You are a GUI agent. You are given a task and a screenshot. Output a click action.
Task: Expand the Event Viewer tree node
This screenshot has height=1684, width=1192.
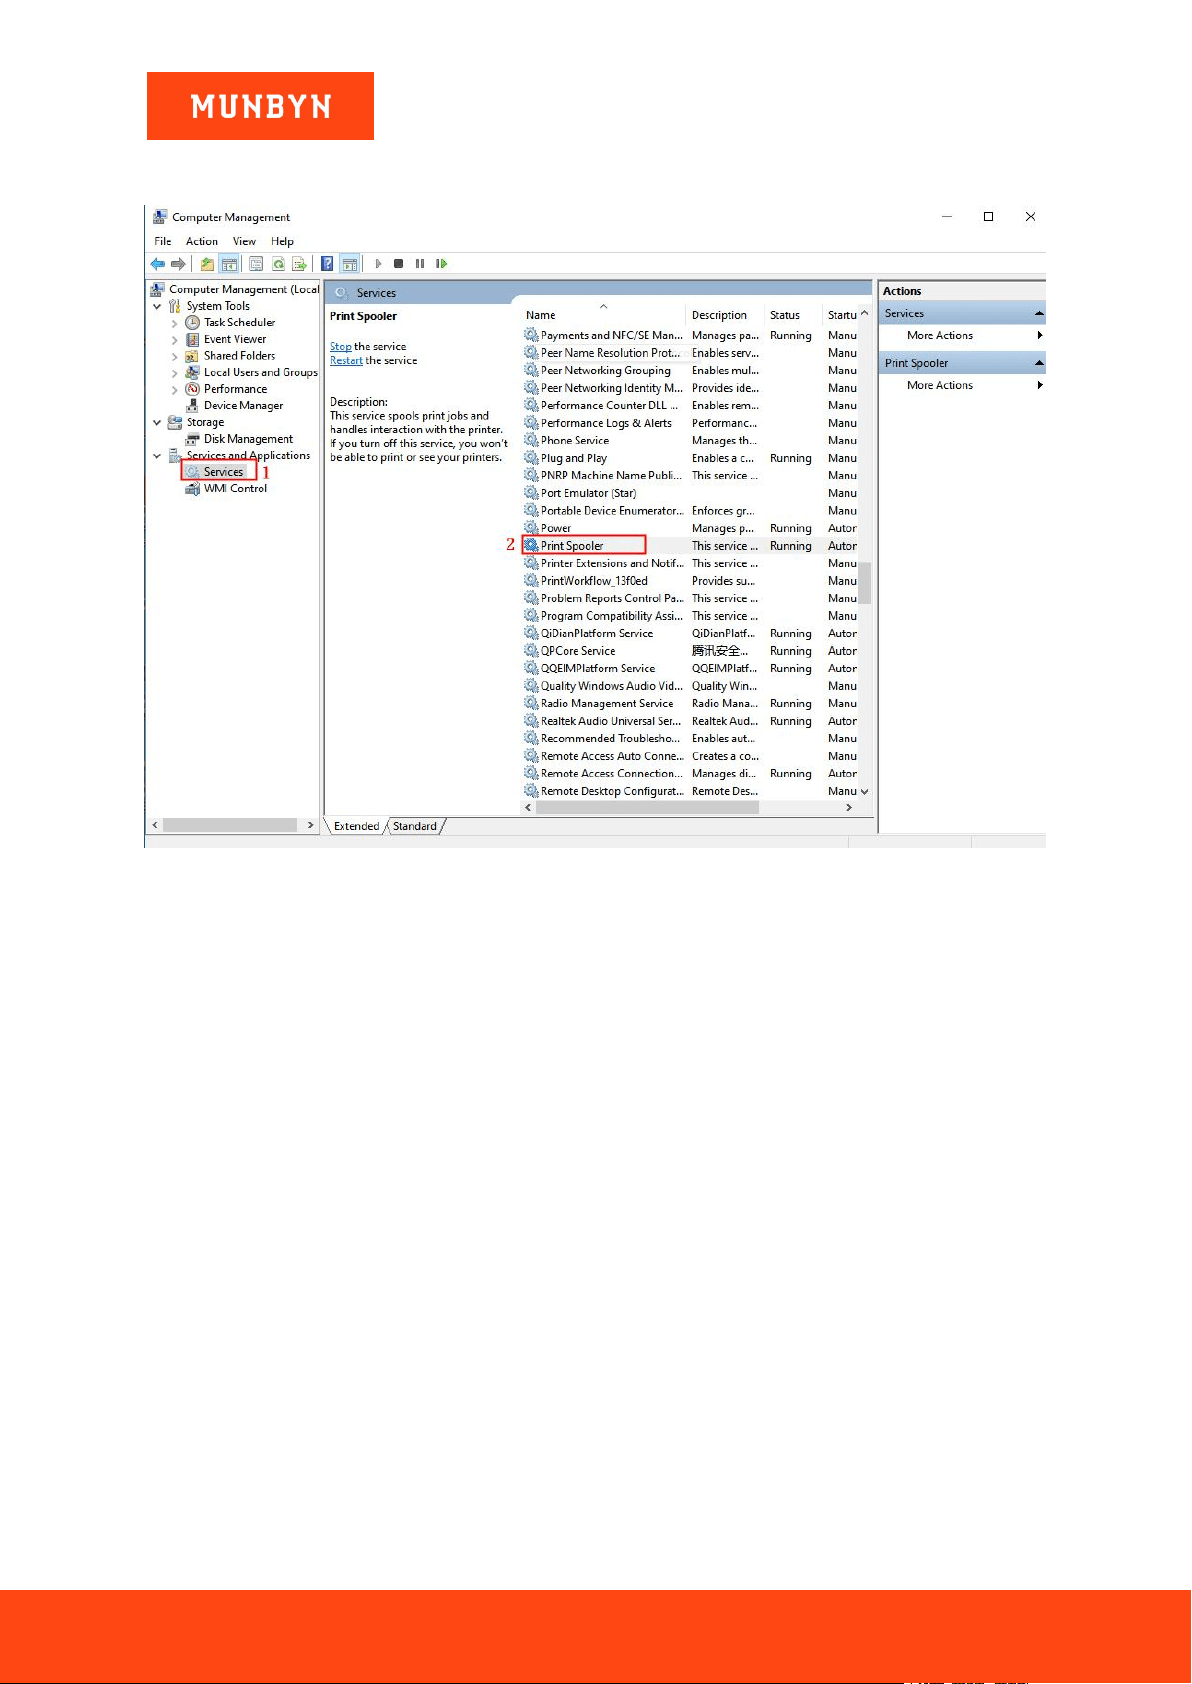coord(175,340)
